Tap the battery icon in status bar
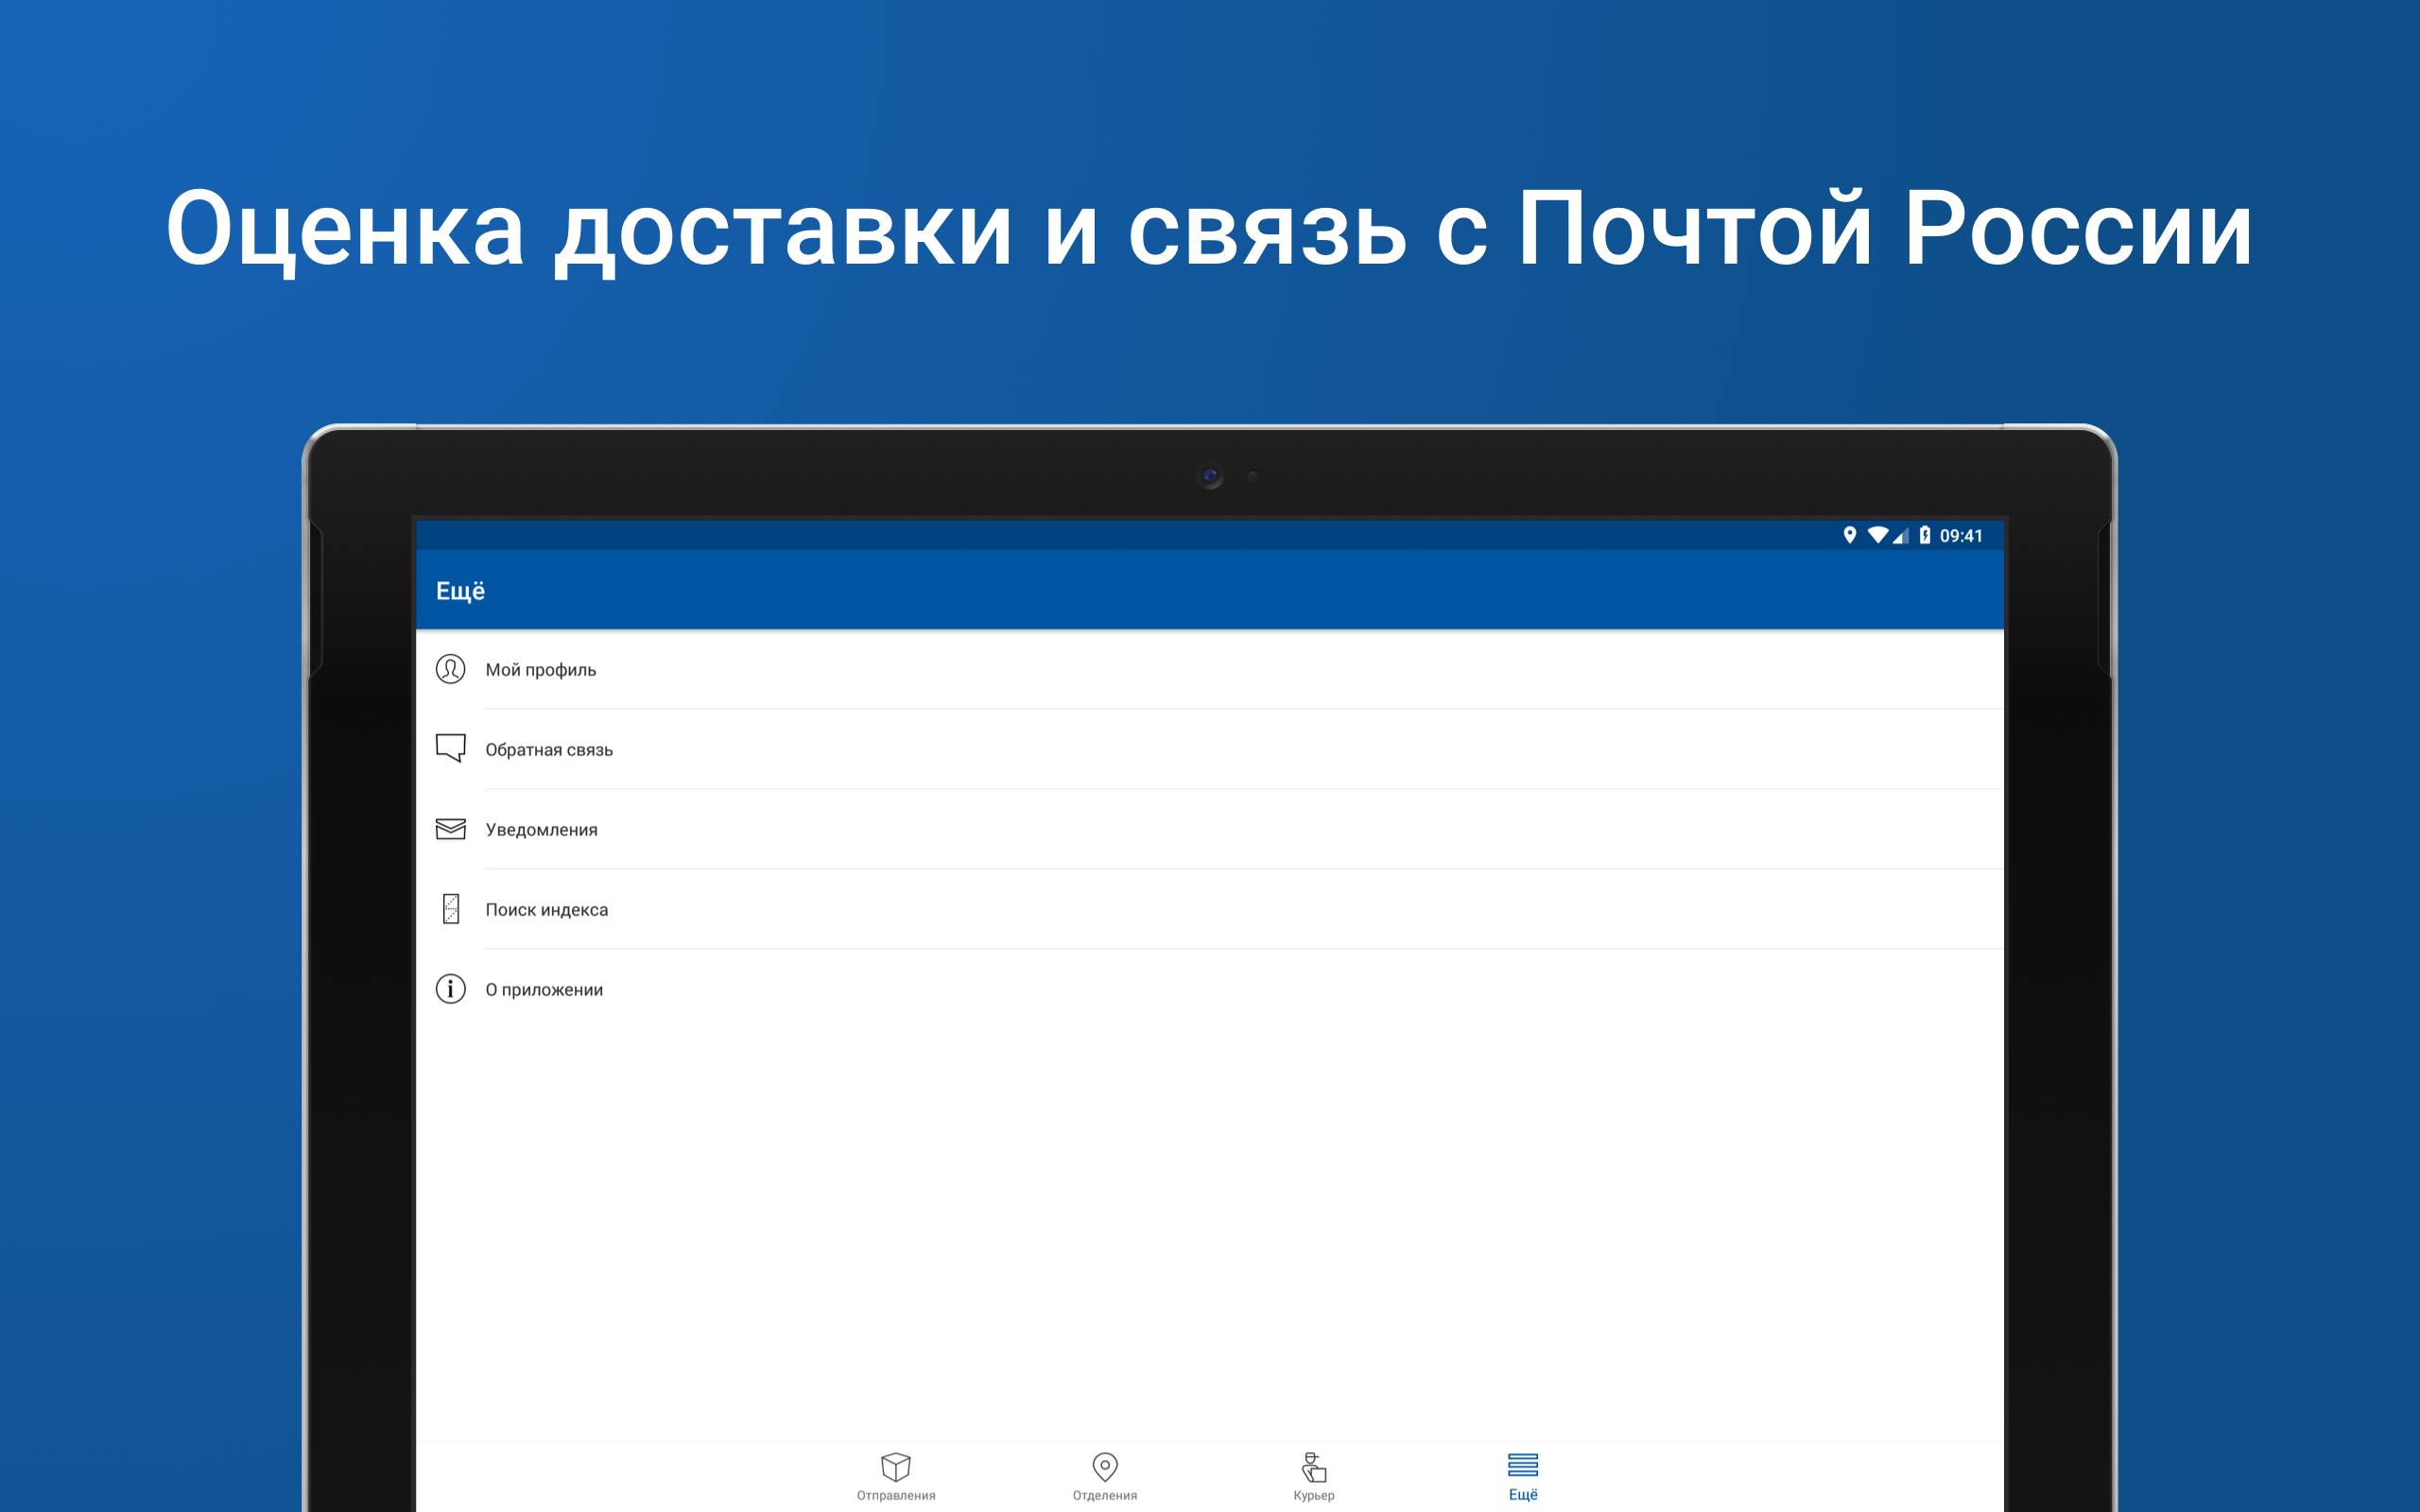Image resolution: width=2420 pixels, height=1512 pixels. [1925, 535]
